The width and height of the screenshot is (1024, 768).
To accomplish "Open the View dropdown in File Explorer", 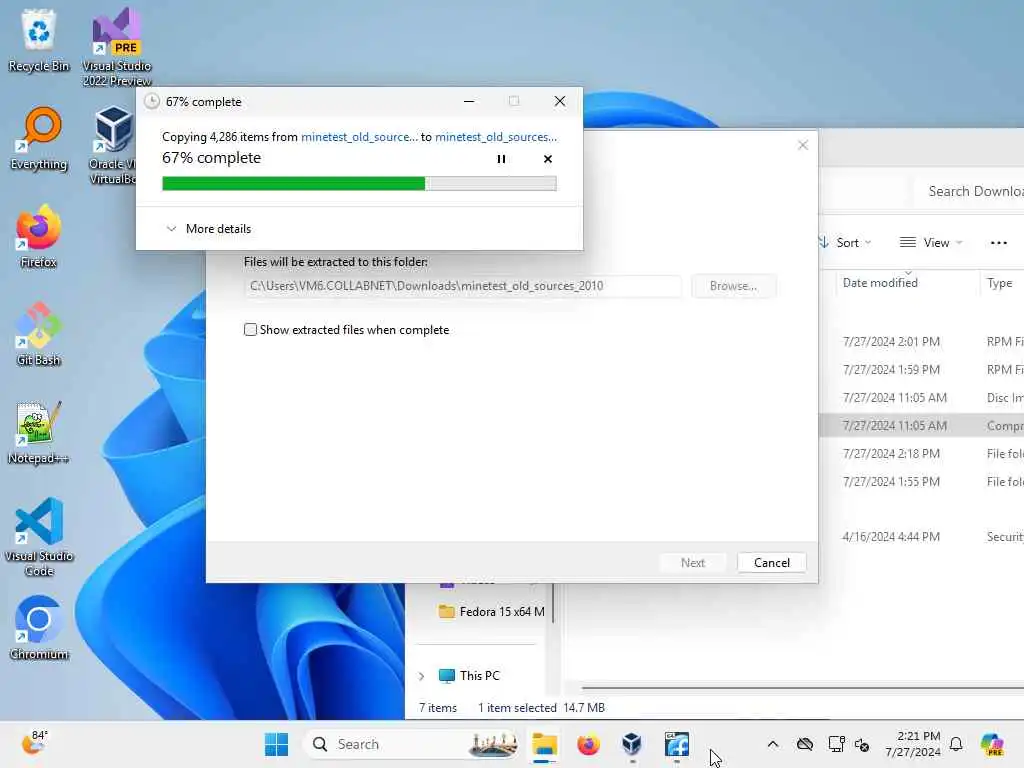I will click(x=931, y=242).
